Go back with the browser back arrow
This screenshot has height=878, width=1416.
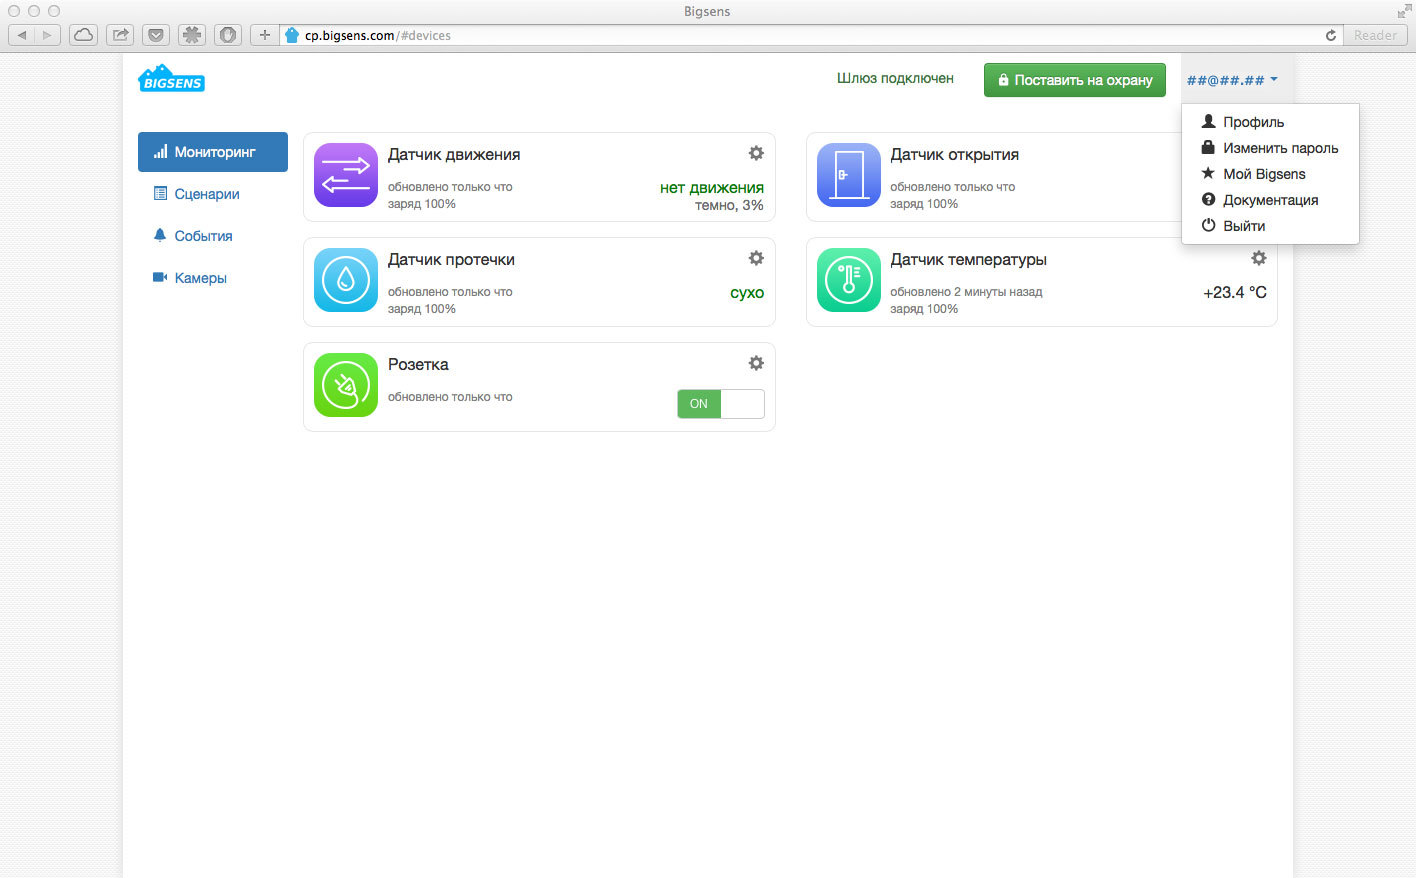pyautogui.click(x=22, y=35)
